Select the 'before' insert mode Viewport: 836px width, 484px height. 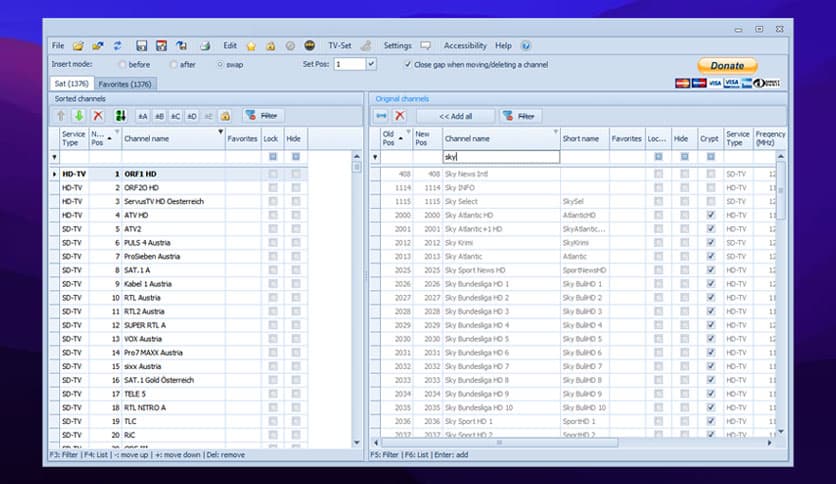pos(122,64)
